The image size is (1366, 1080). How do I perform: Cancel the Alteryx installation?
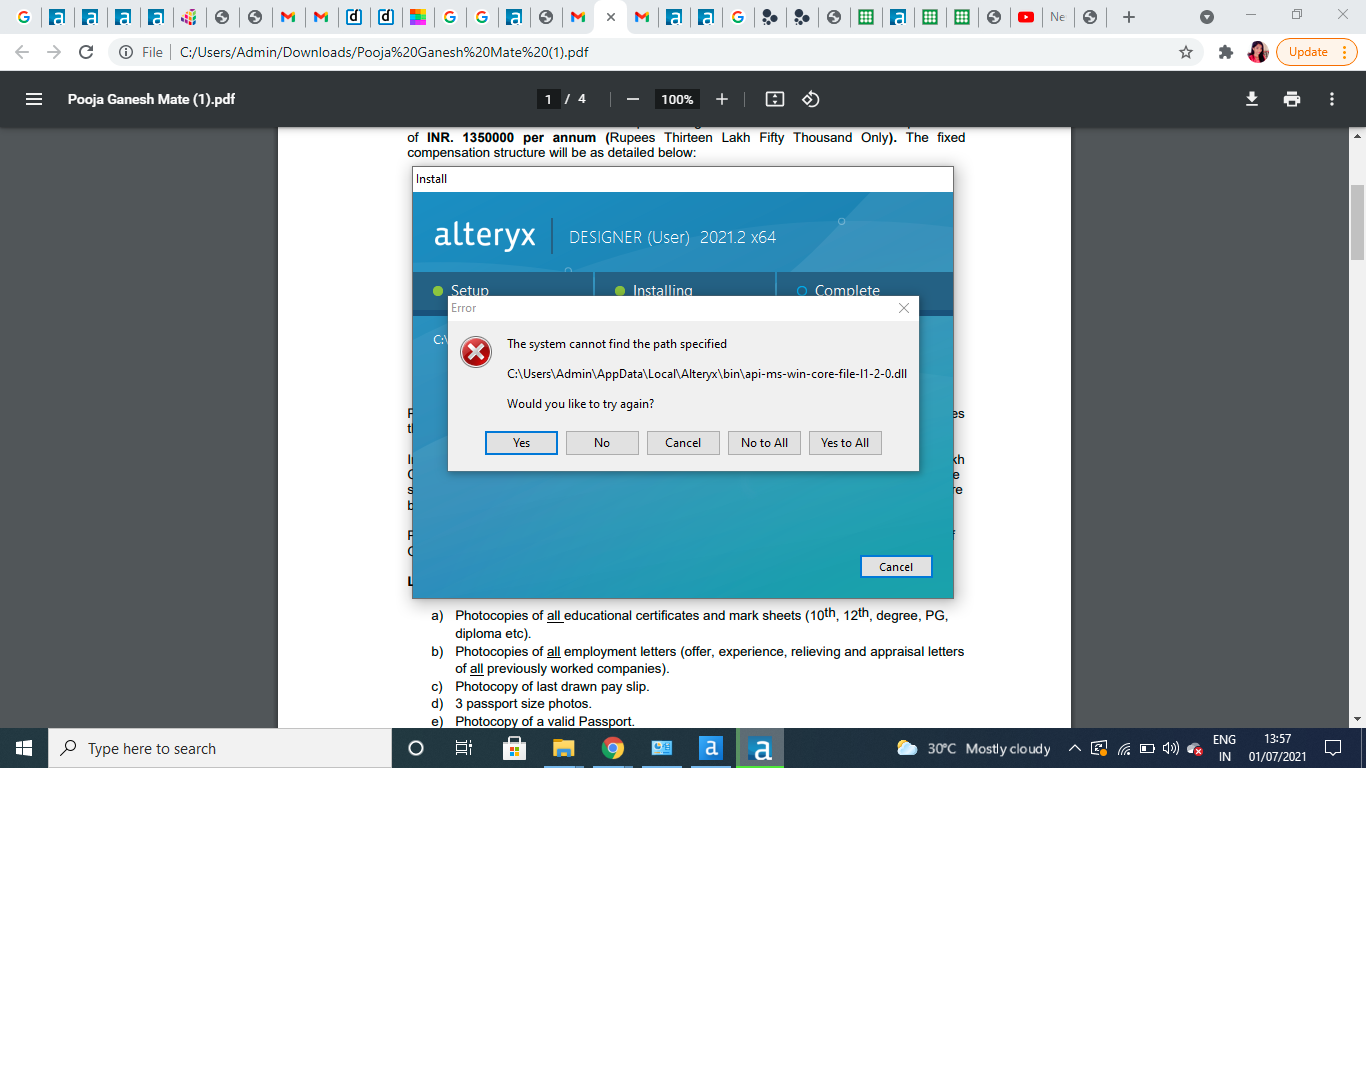pyautogui.click(x=896, y=567)
